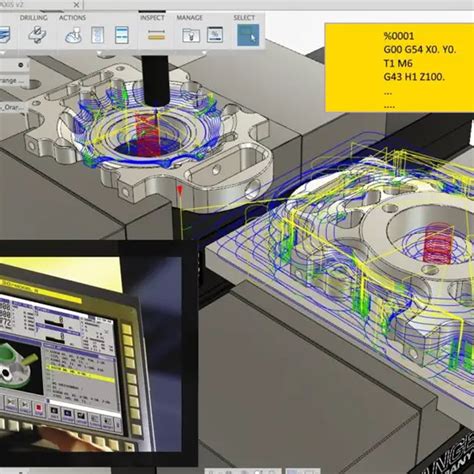
Task: Click the blue Select tool icon
Action: pyautogui.click(x=248, y=35)
